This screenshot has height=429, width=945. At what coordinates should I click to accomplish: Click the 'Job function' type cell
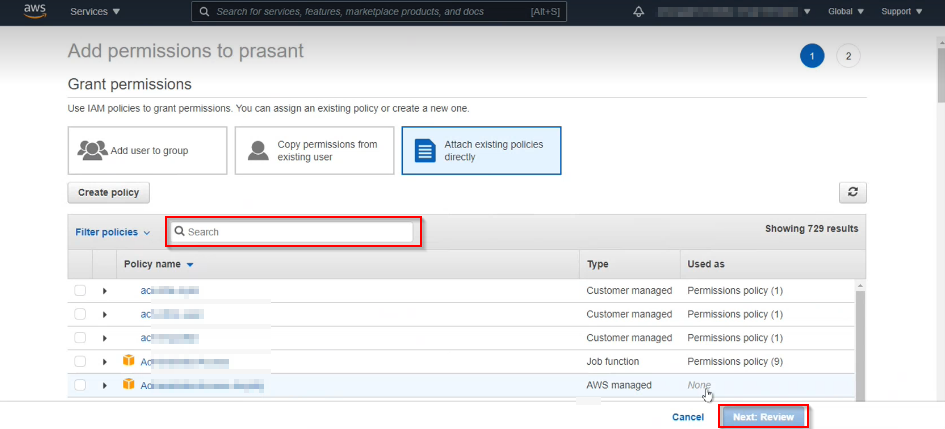tap(612, 362)
